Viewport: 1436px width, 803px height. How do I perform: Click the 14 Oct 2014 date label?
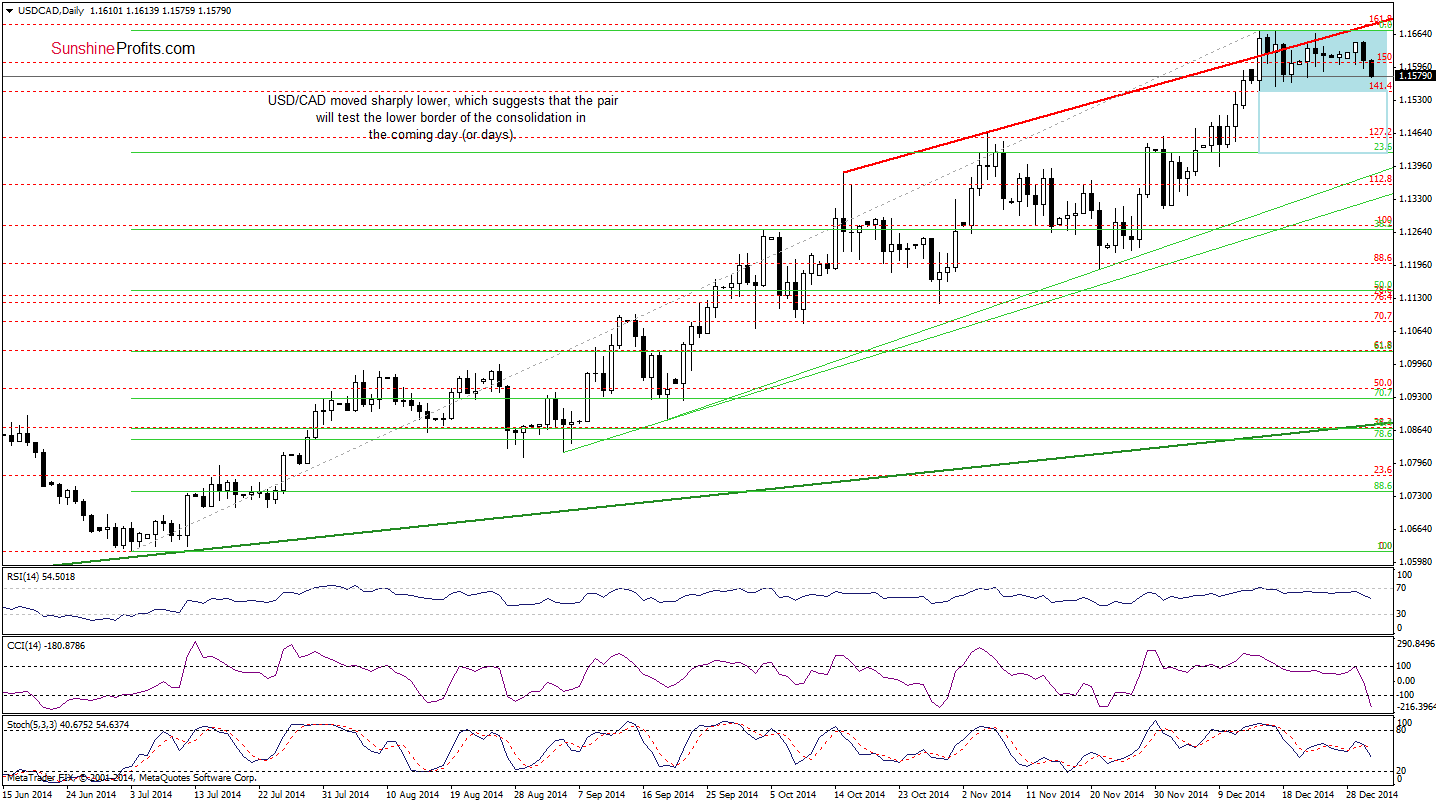pyautogui.click(x=861, y=795)
